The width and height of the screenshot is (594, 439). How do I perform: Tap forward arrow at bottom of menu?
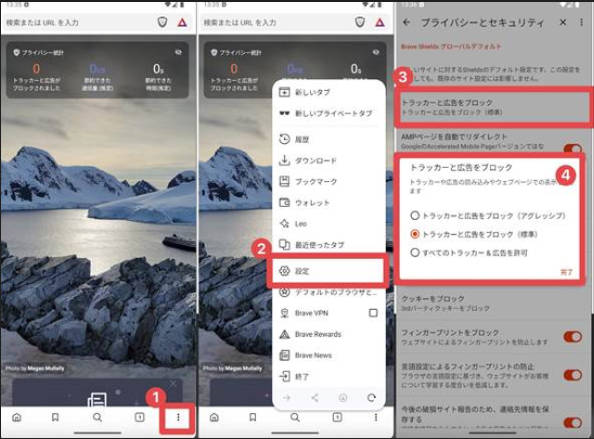pos(287,397)
